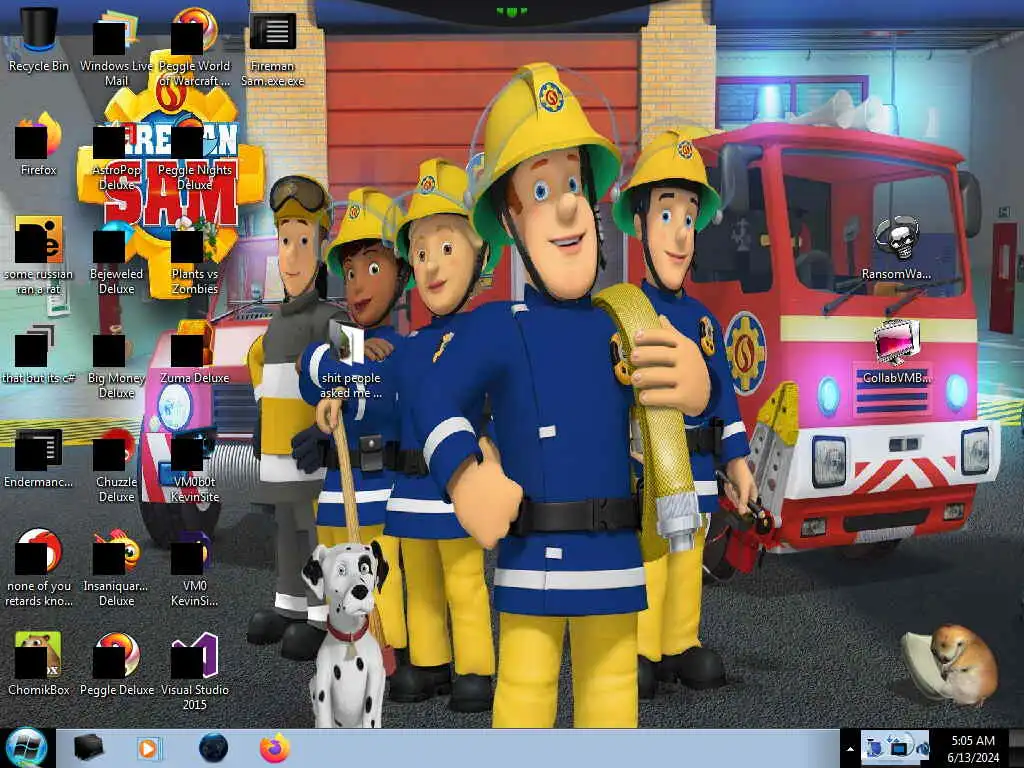Launch Windows Media Player from the taskbar

coord(149,748)
